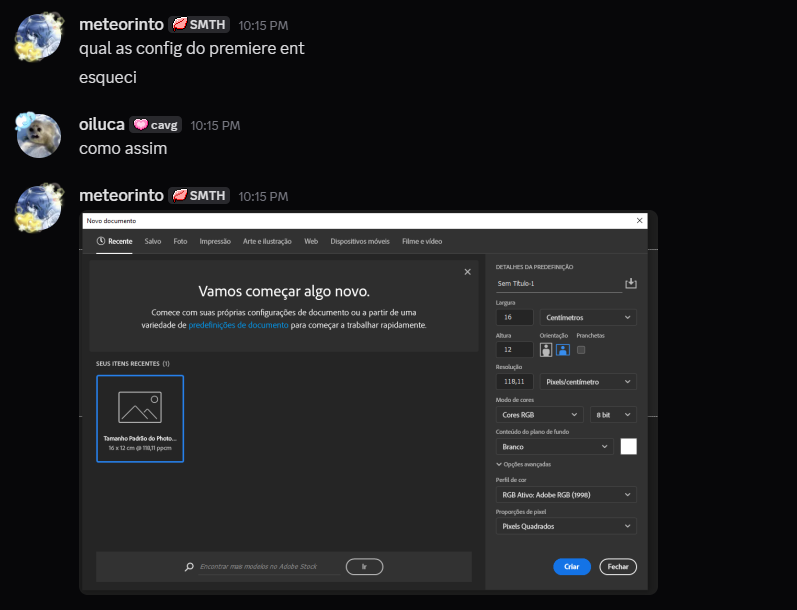Click meteorinto username in first message
The image size is (797, 610).
(121, 24)
